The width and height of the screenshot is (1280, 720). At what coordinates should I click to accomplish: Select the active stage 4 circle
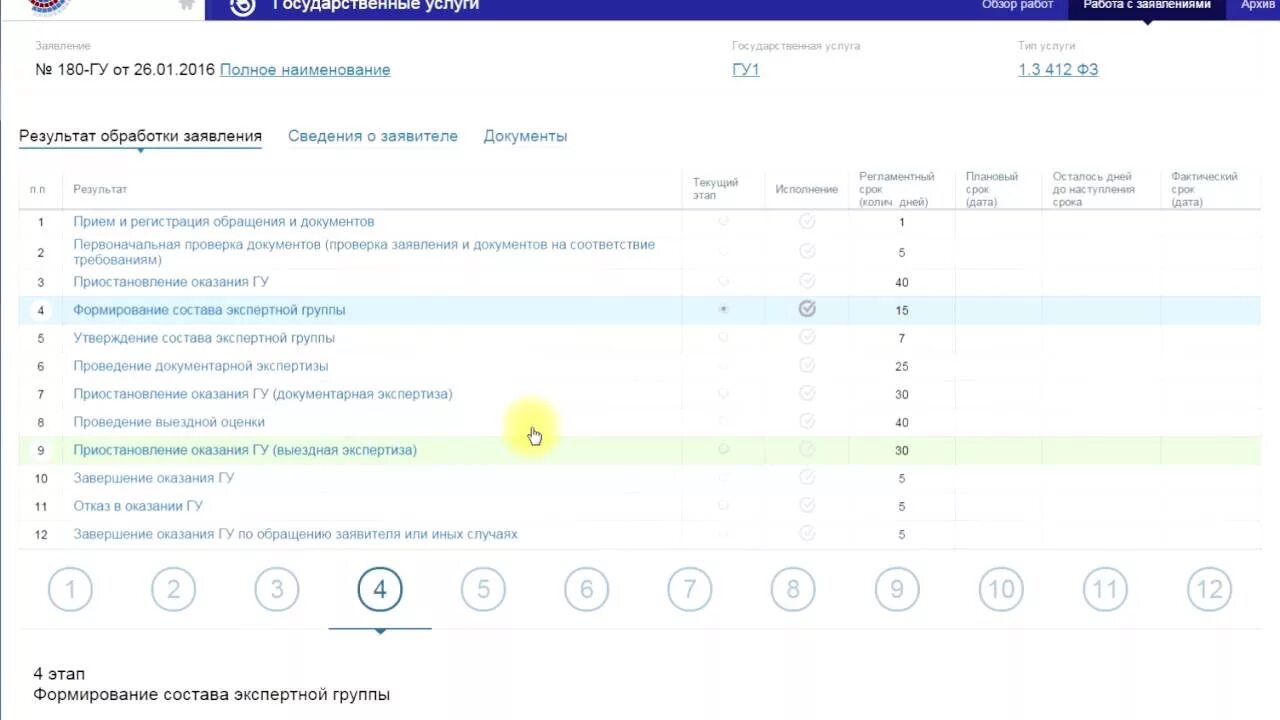(x=380, y=590)
